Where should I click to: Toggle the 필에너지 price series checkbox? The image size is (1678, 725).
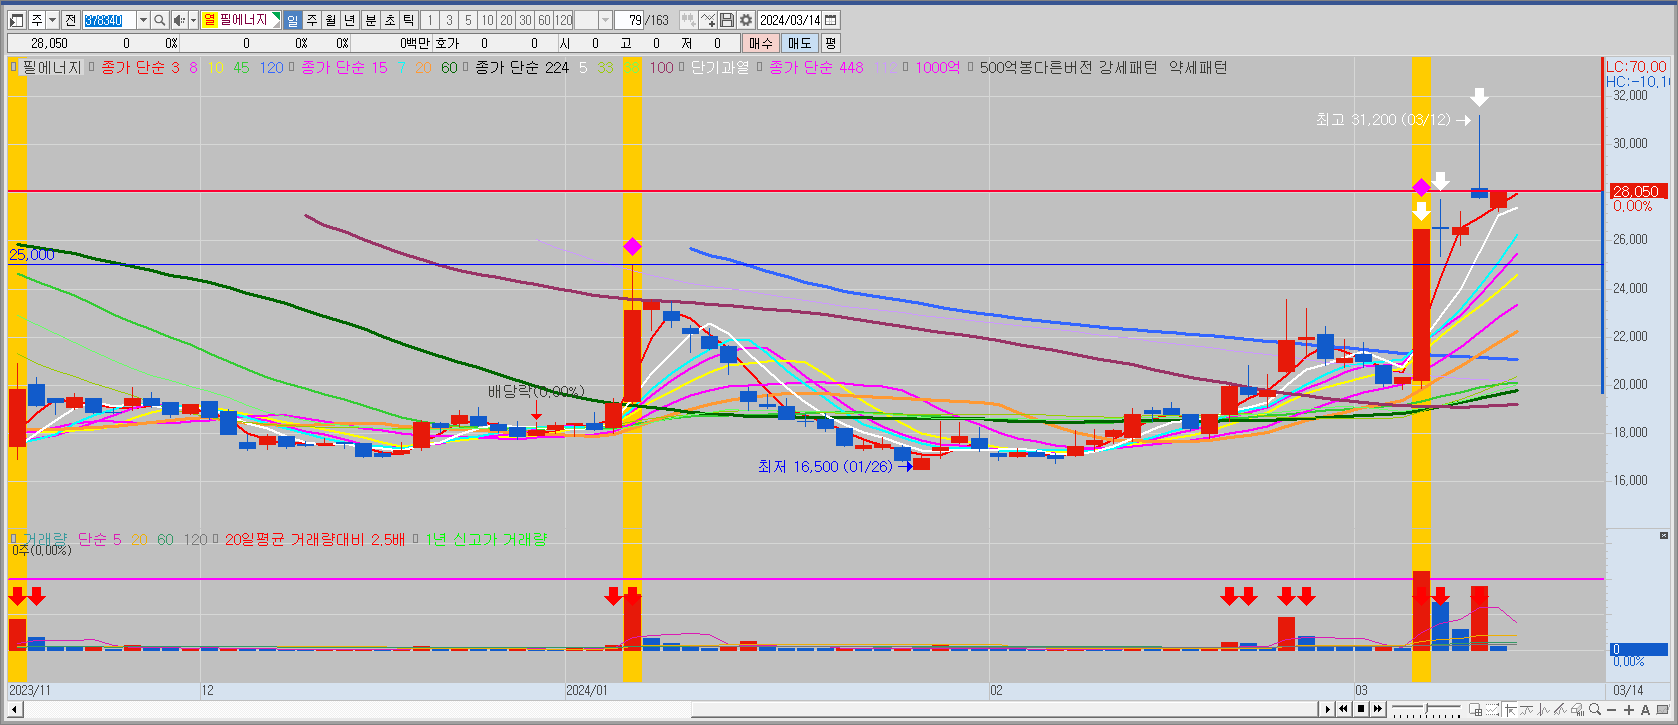coord(14,67)
